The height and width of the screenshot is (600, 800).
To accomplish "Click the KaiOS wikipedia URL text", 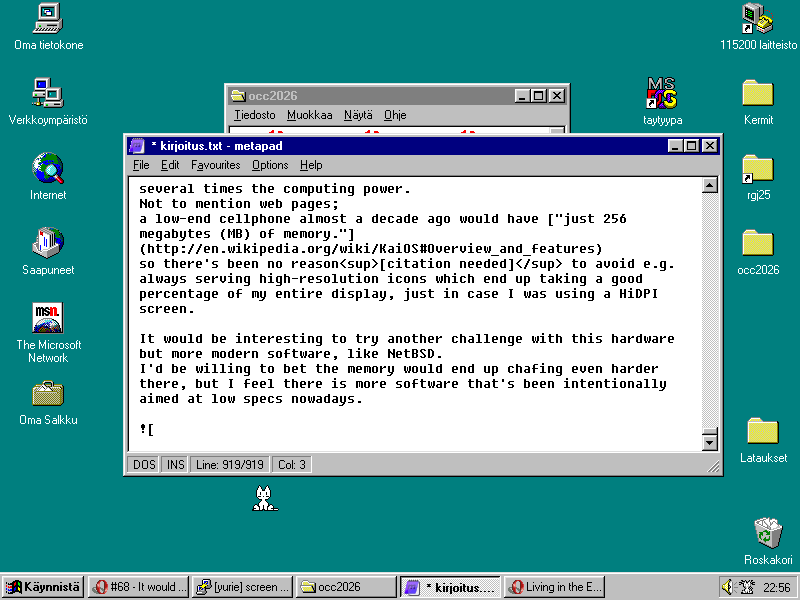I will point(371,249).
